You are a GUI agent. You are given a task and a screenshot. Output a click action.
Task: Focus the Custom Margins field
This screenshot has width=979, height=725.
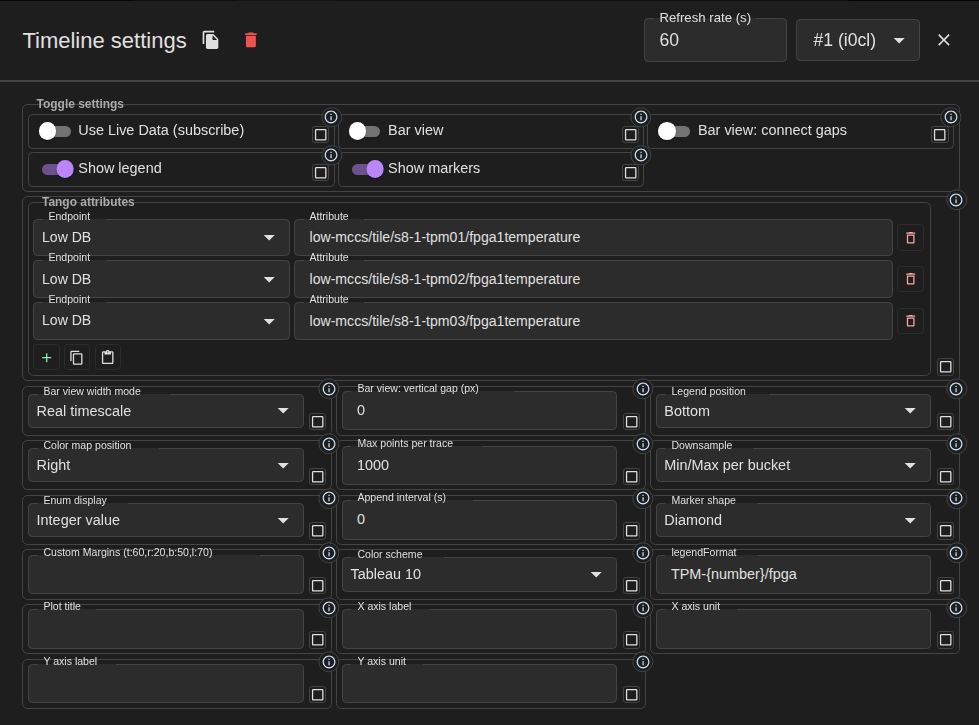(165, 574)
